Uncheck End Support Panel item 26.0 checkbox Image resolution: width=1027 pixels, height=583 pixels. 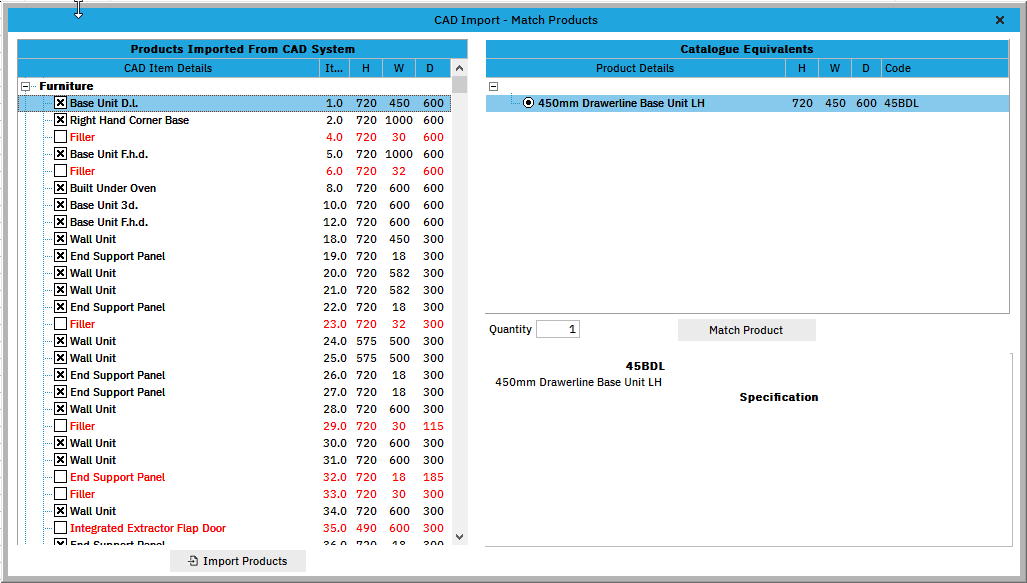click(x=60, y=375)
